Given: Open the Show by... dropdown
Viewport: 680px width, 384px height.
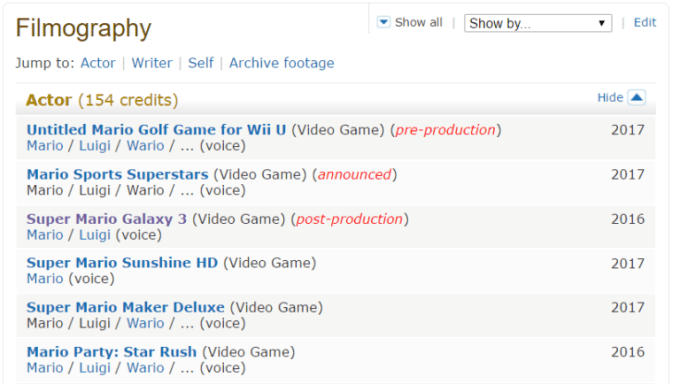Looking at the screenshot, I should tap(538, 23).
